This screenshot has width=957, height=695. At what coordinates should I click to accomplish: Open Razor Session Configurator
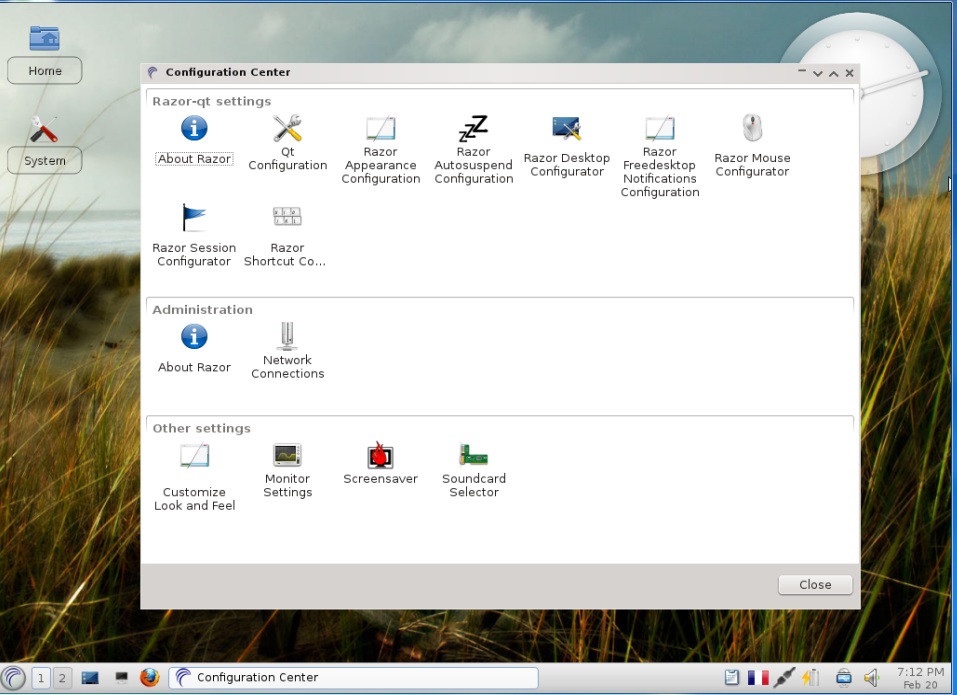click(x=194, y=236)
